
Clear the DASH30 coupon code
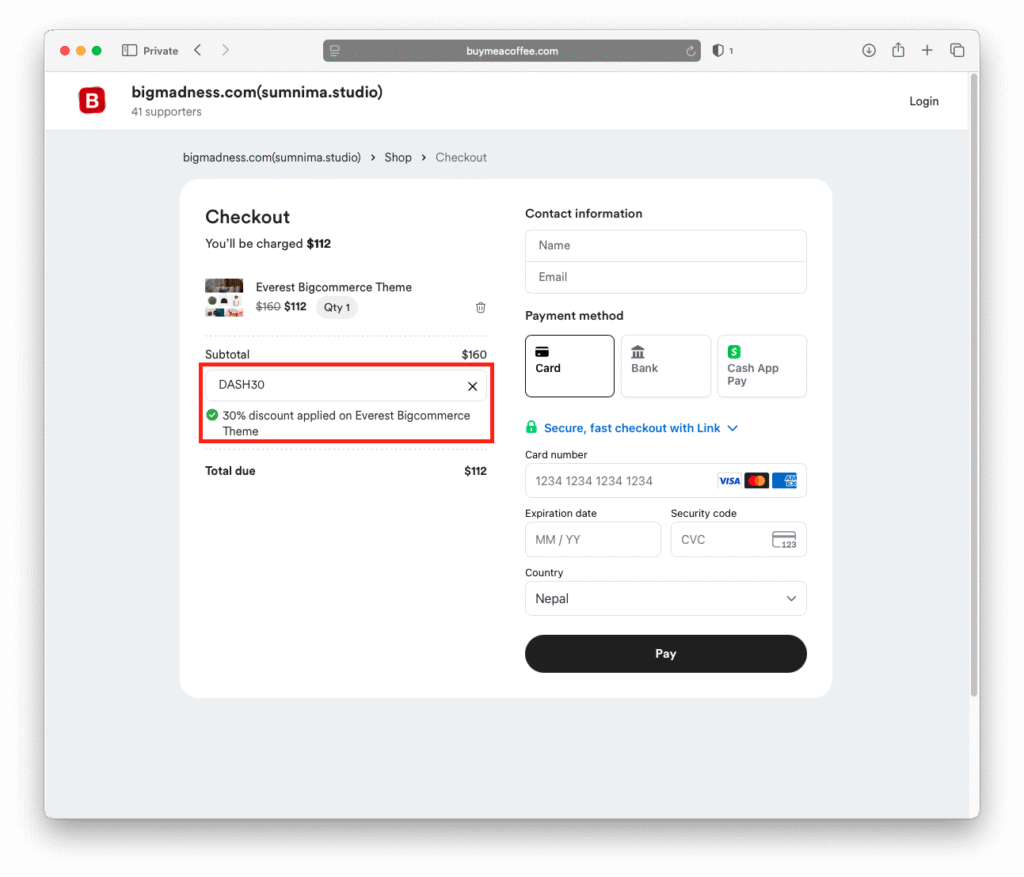click(x=472, y=386)
